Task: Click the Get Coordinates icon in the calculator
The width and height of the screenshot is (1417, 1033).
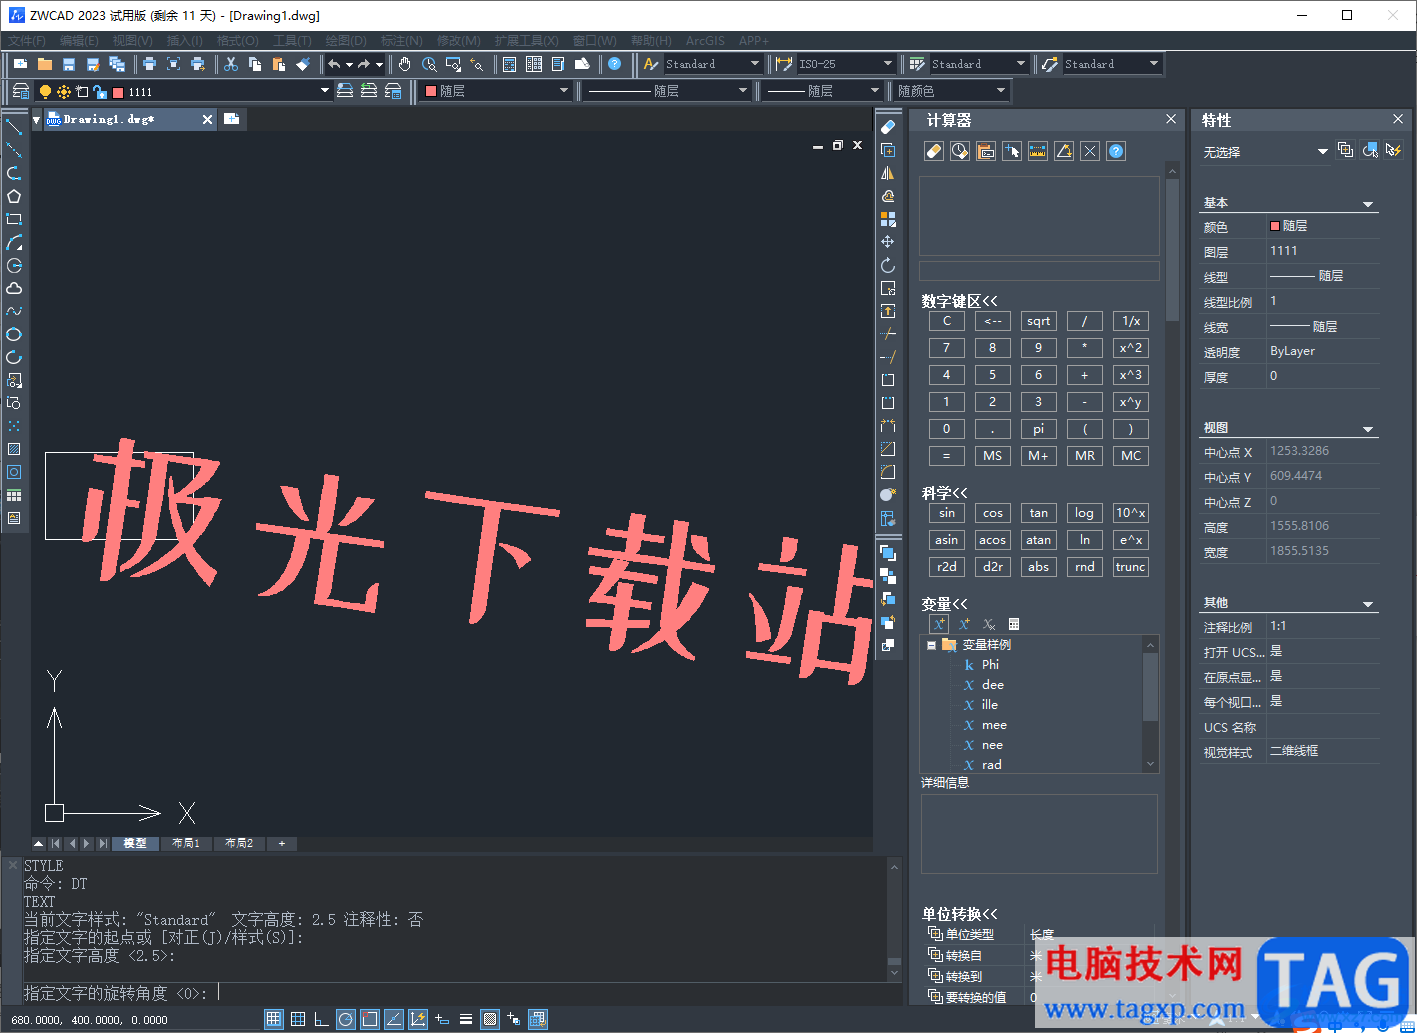Action: (x=1012, y=151)
